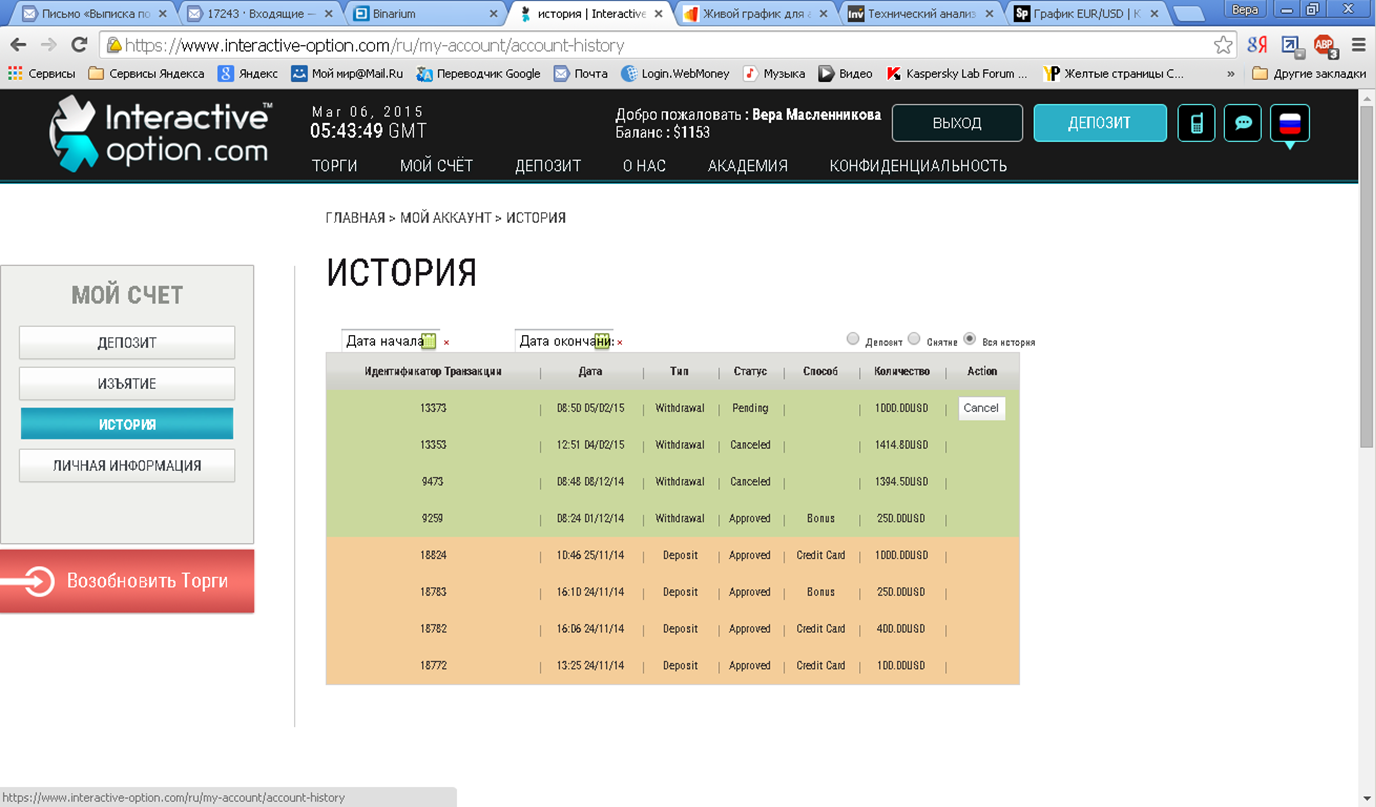Select the Депозит radio filter

[x=853, y=339]
